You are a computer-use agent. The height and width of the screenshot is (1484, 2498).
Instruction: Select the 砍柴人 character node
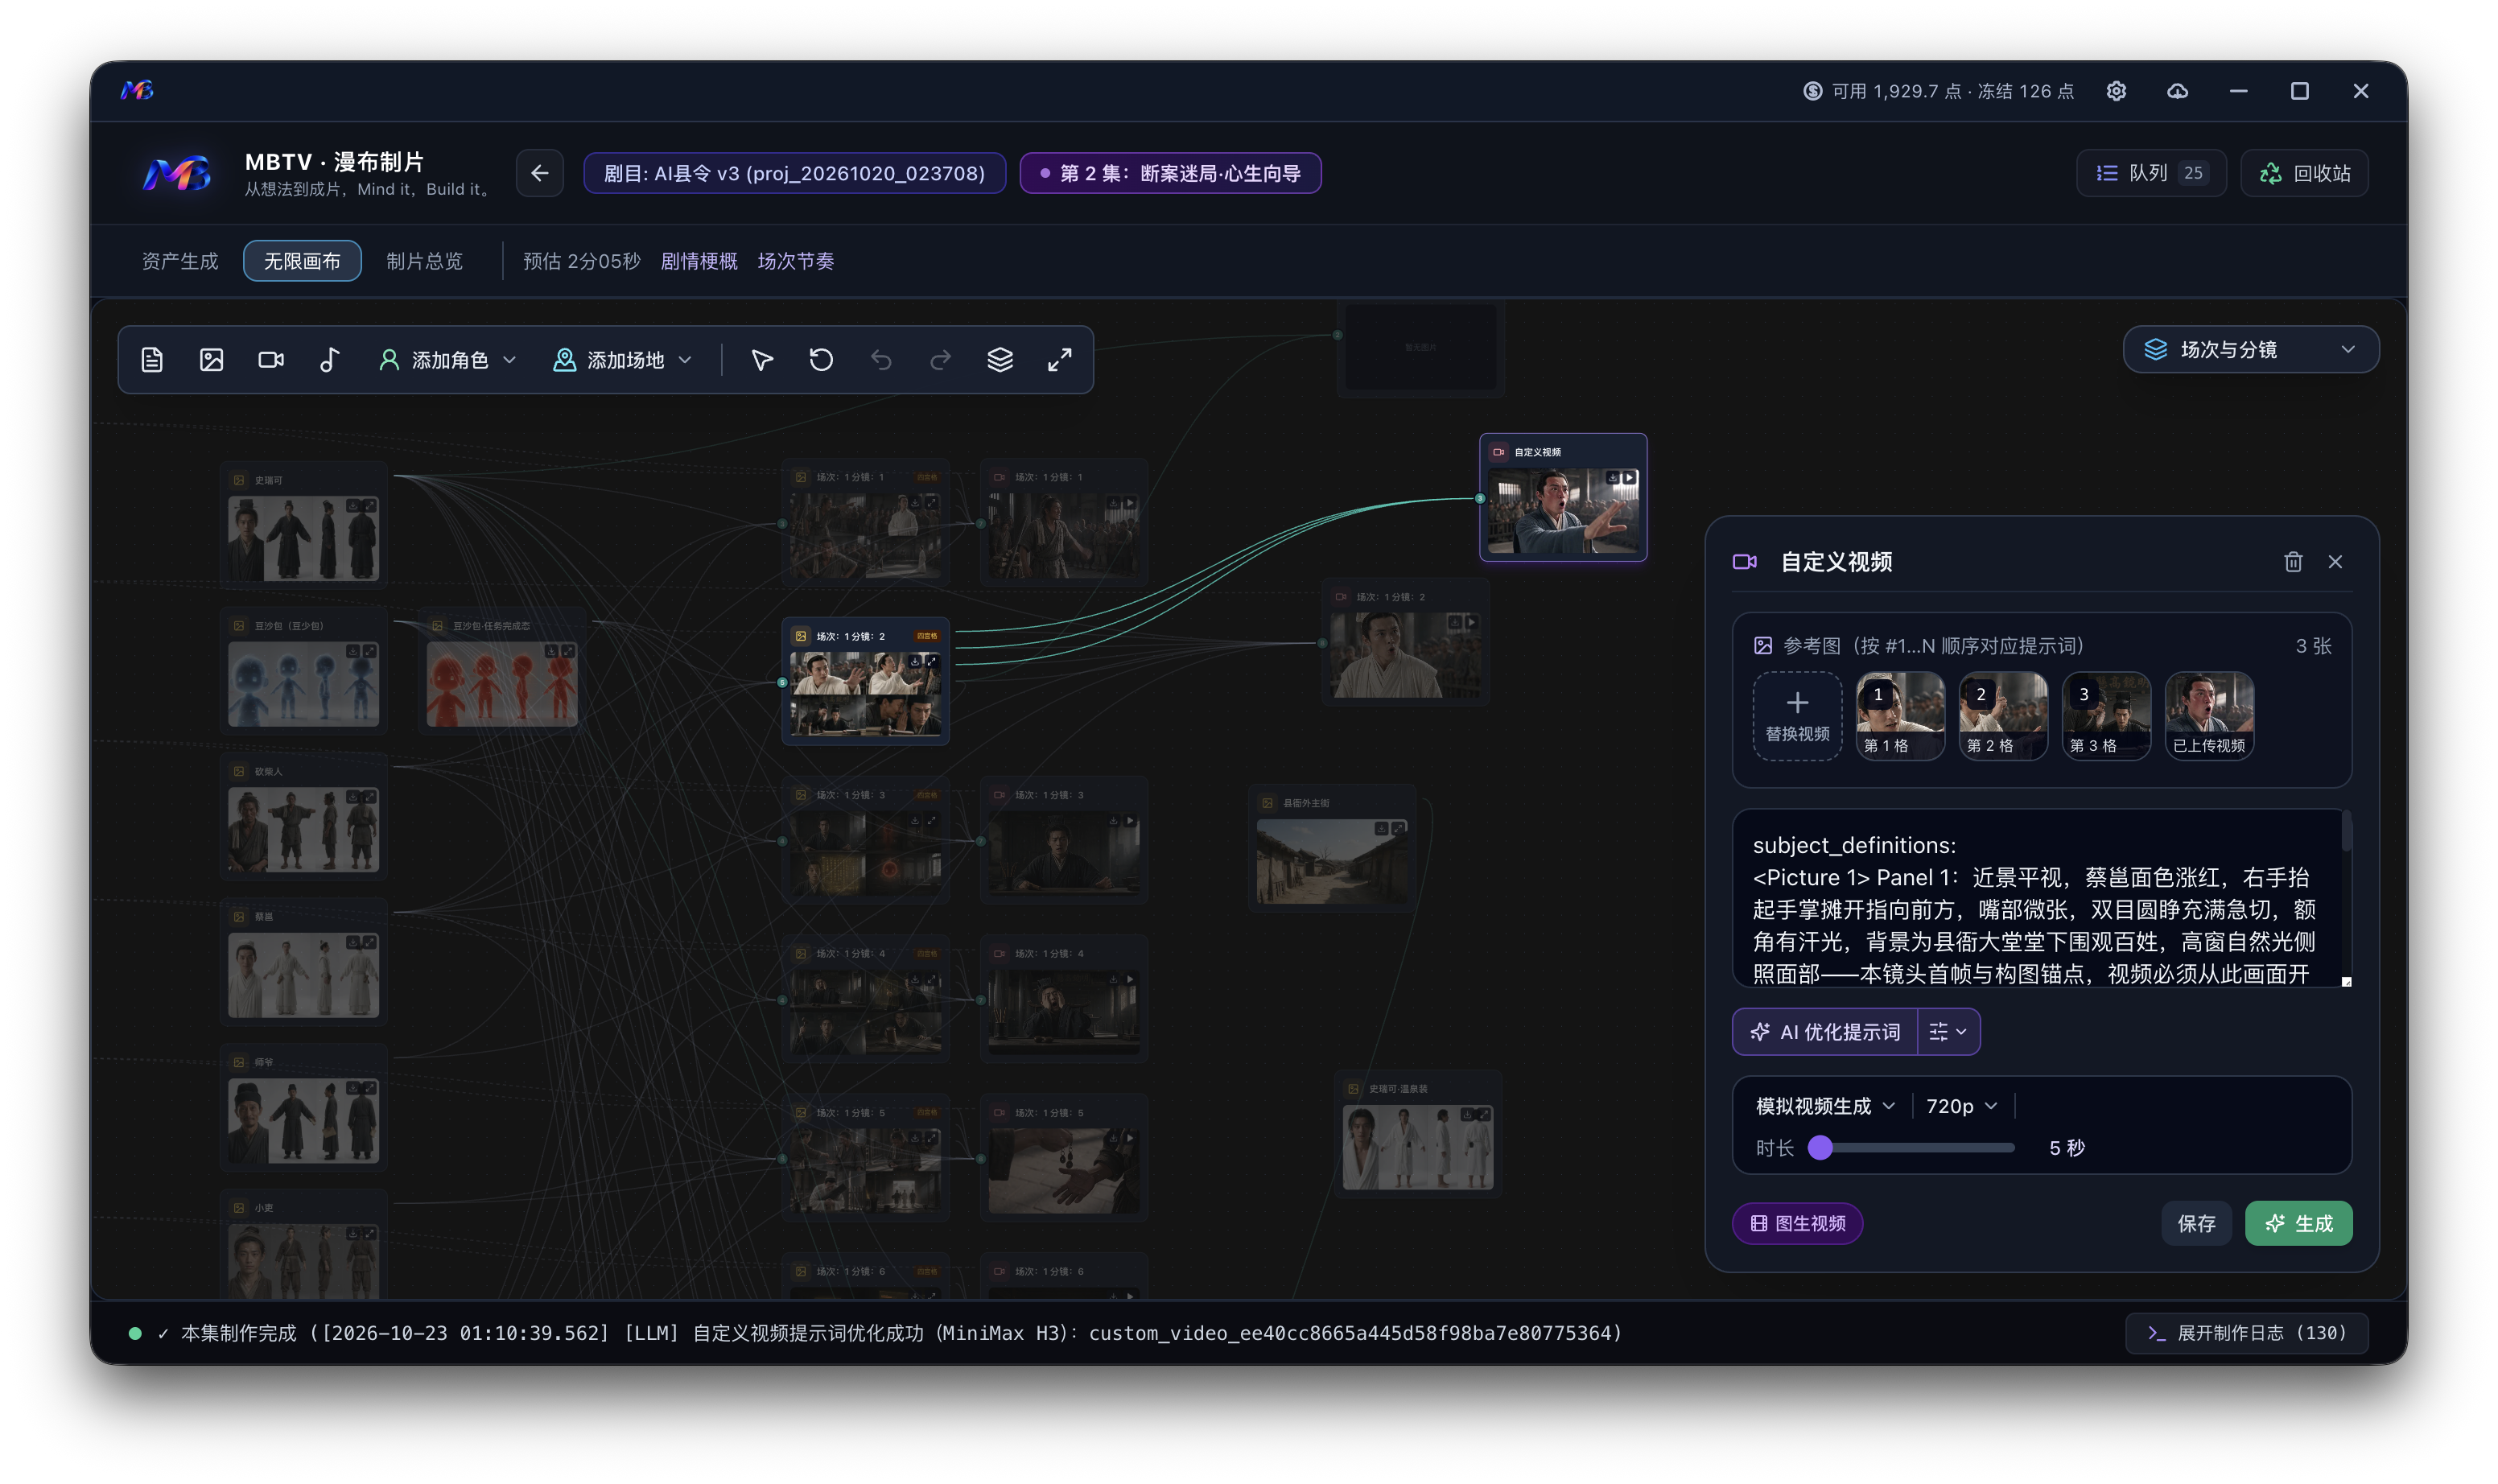(303, 816)
